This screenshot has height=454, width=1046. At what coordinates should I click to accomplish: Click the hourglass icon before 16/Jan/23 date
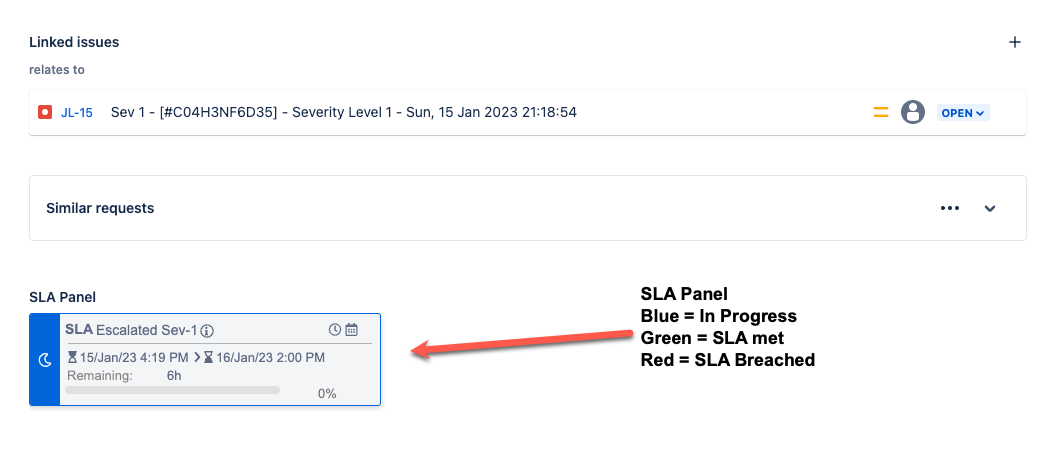[209, 357]
